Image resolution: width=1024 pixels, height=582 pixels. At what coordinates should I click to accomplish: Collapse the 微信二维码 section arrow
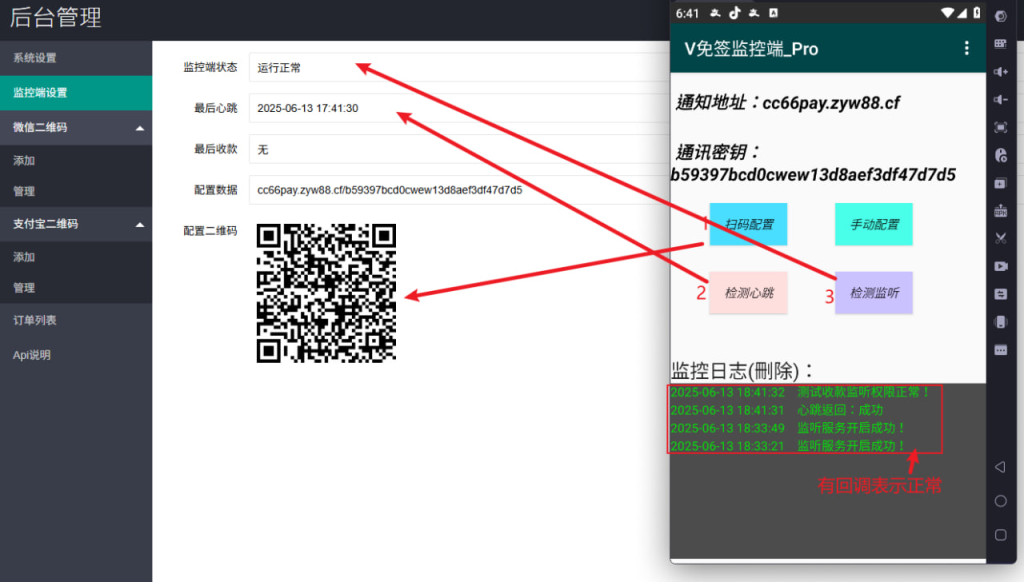[139, 128]
